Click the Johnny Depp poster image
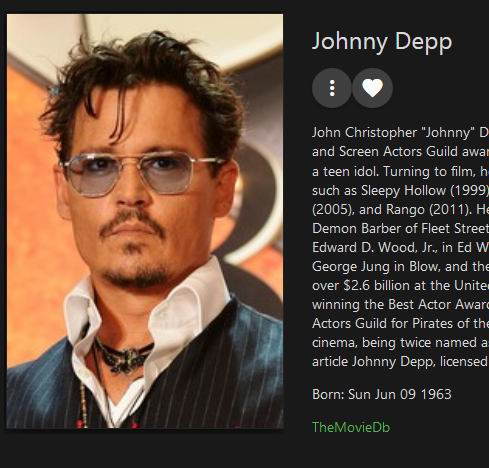 click(145, 221)
